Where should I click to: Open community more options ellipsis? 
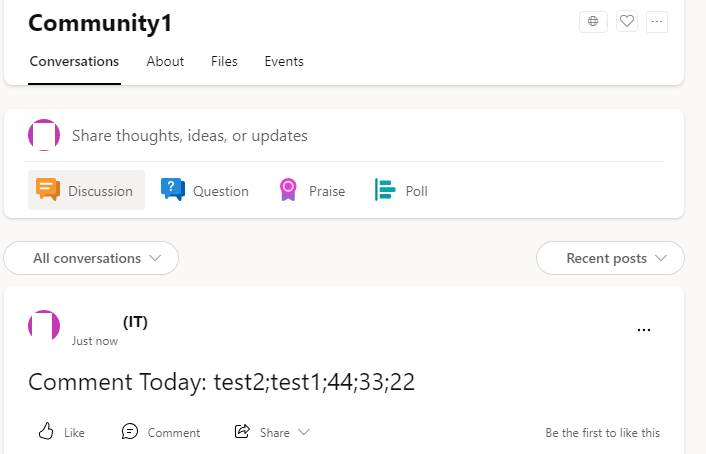coord(656,21)
